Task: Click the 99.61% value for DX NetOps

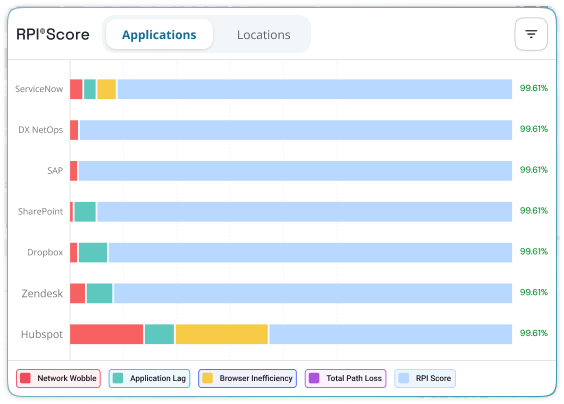Action: [534, 129]
